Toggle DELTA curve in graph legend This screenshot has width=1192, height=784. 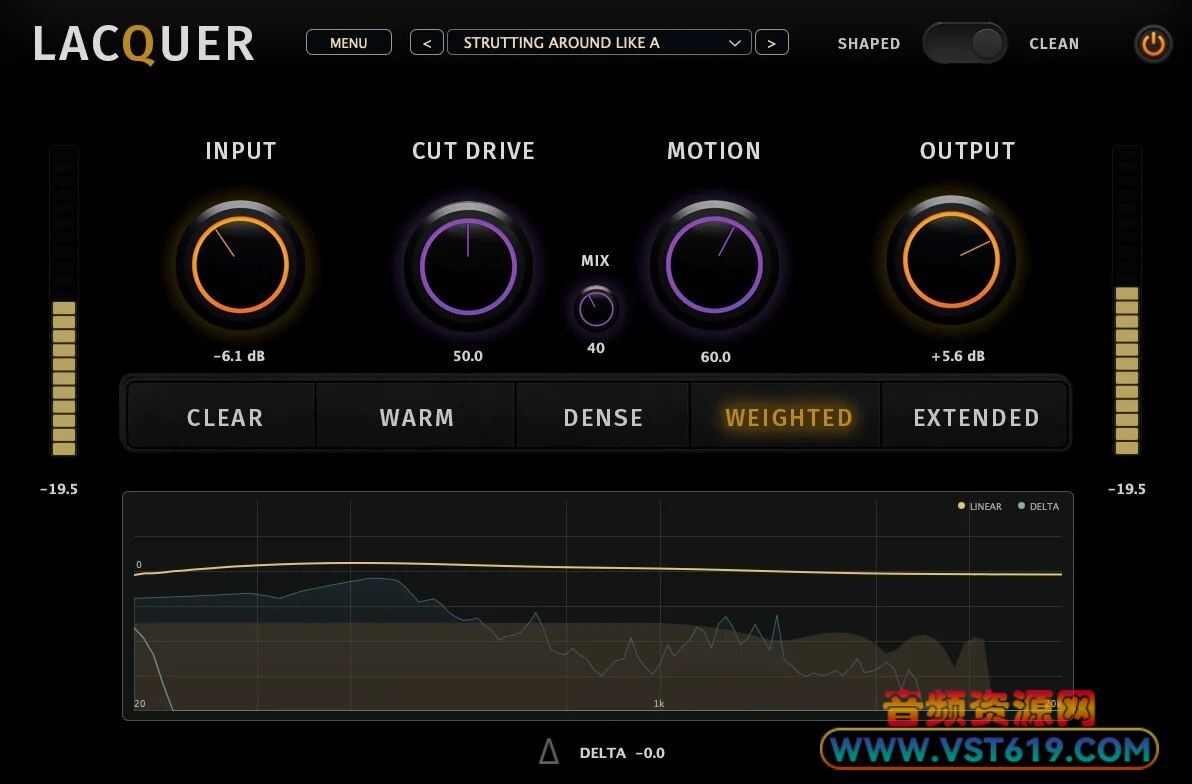(1038, 506)
